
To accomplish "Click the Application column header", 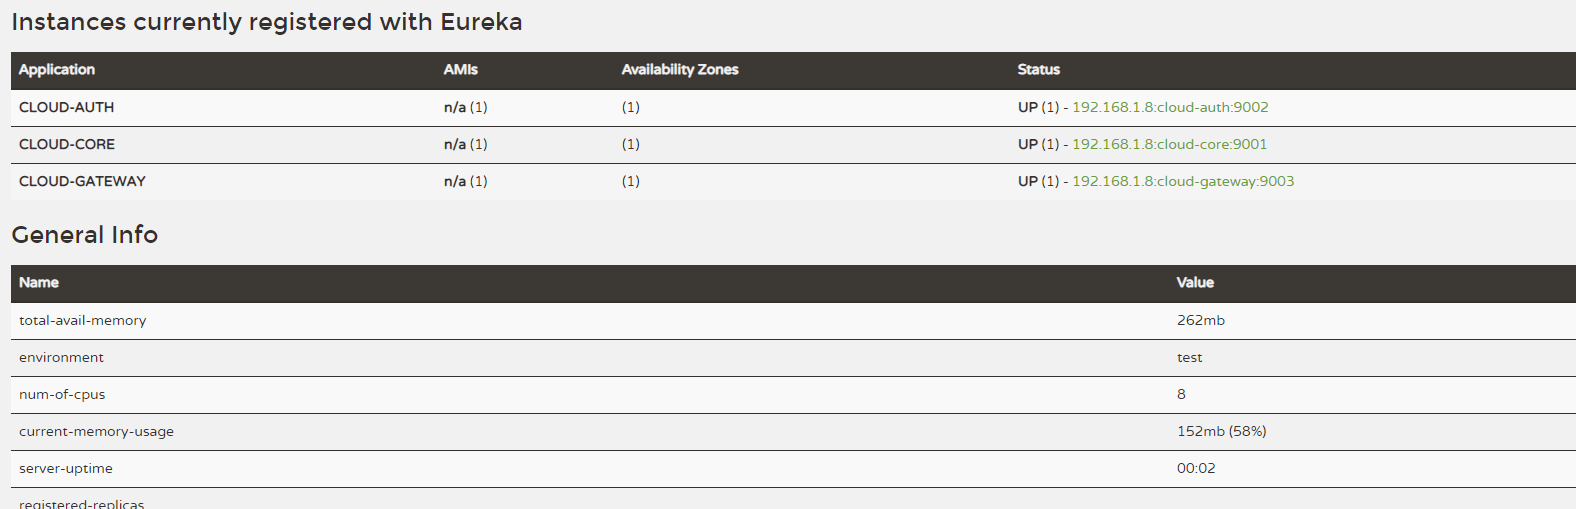I will [57, 69].
